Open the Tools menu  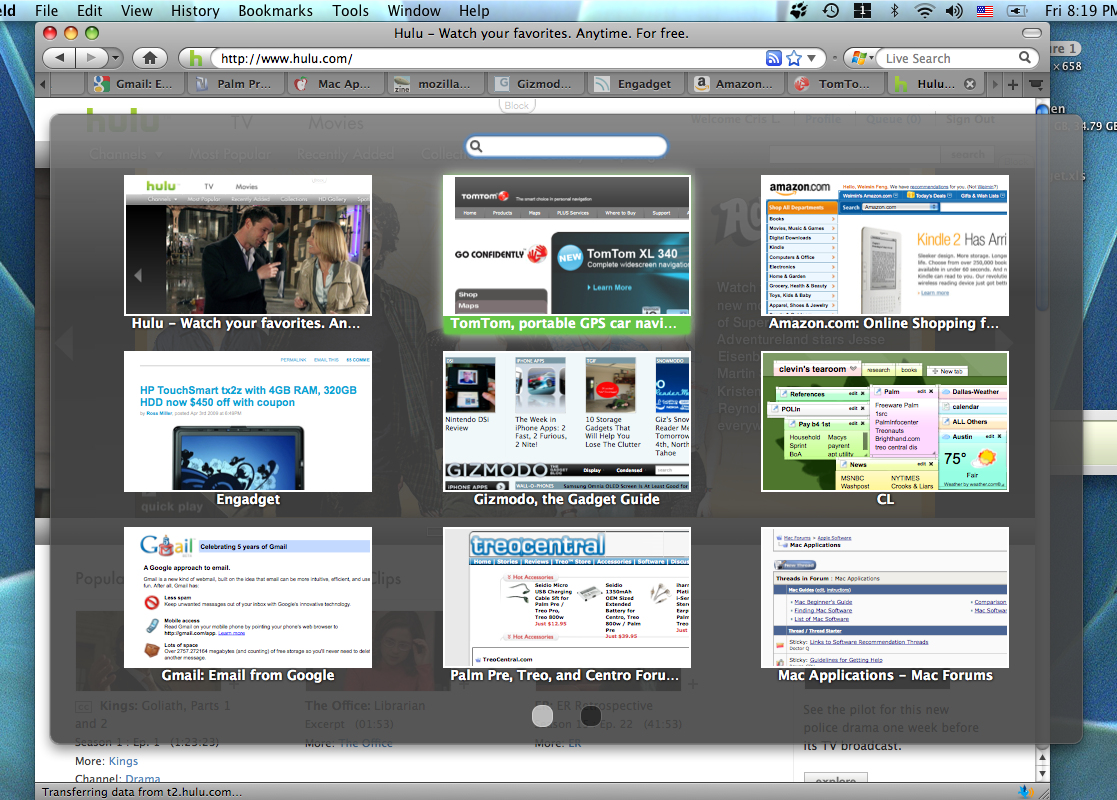pyautogui.click(x=350, y=11)
